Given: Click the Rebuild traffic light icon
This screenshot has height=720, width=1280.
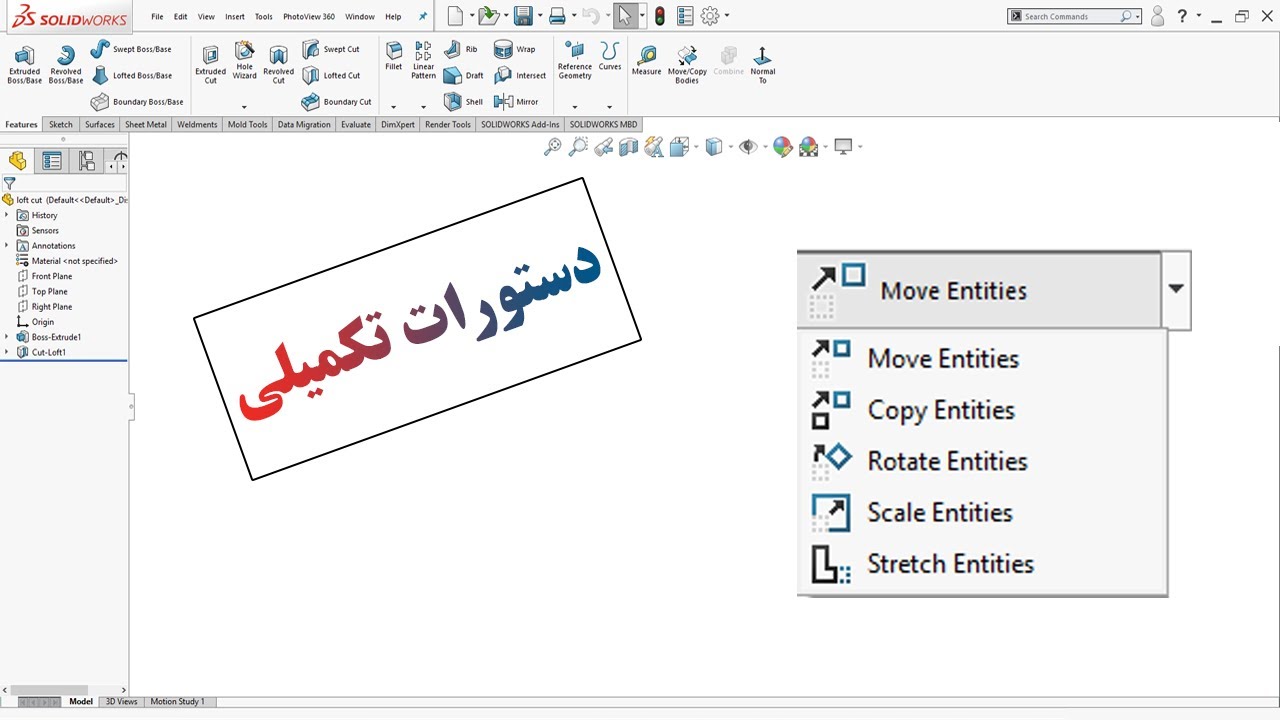Looking at the screenshot, I should point(660,16).
